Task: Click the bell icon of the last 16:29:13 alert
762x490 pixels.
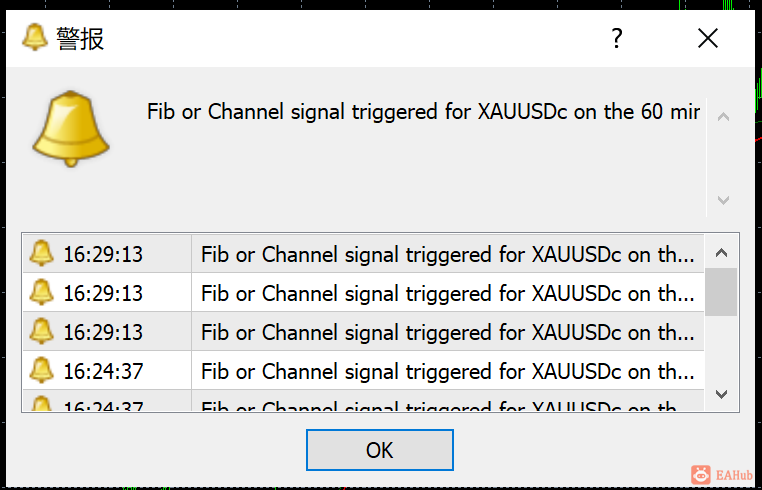Action: (x=41, y=332)
